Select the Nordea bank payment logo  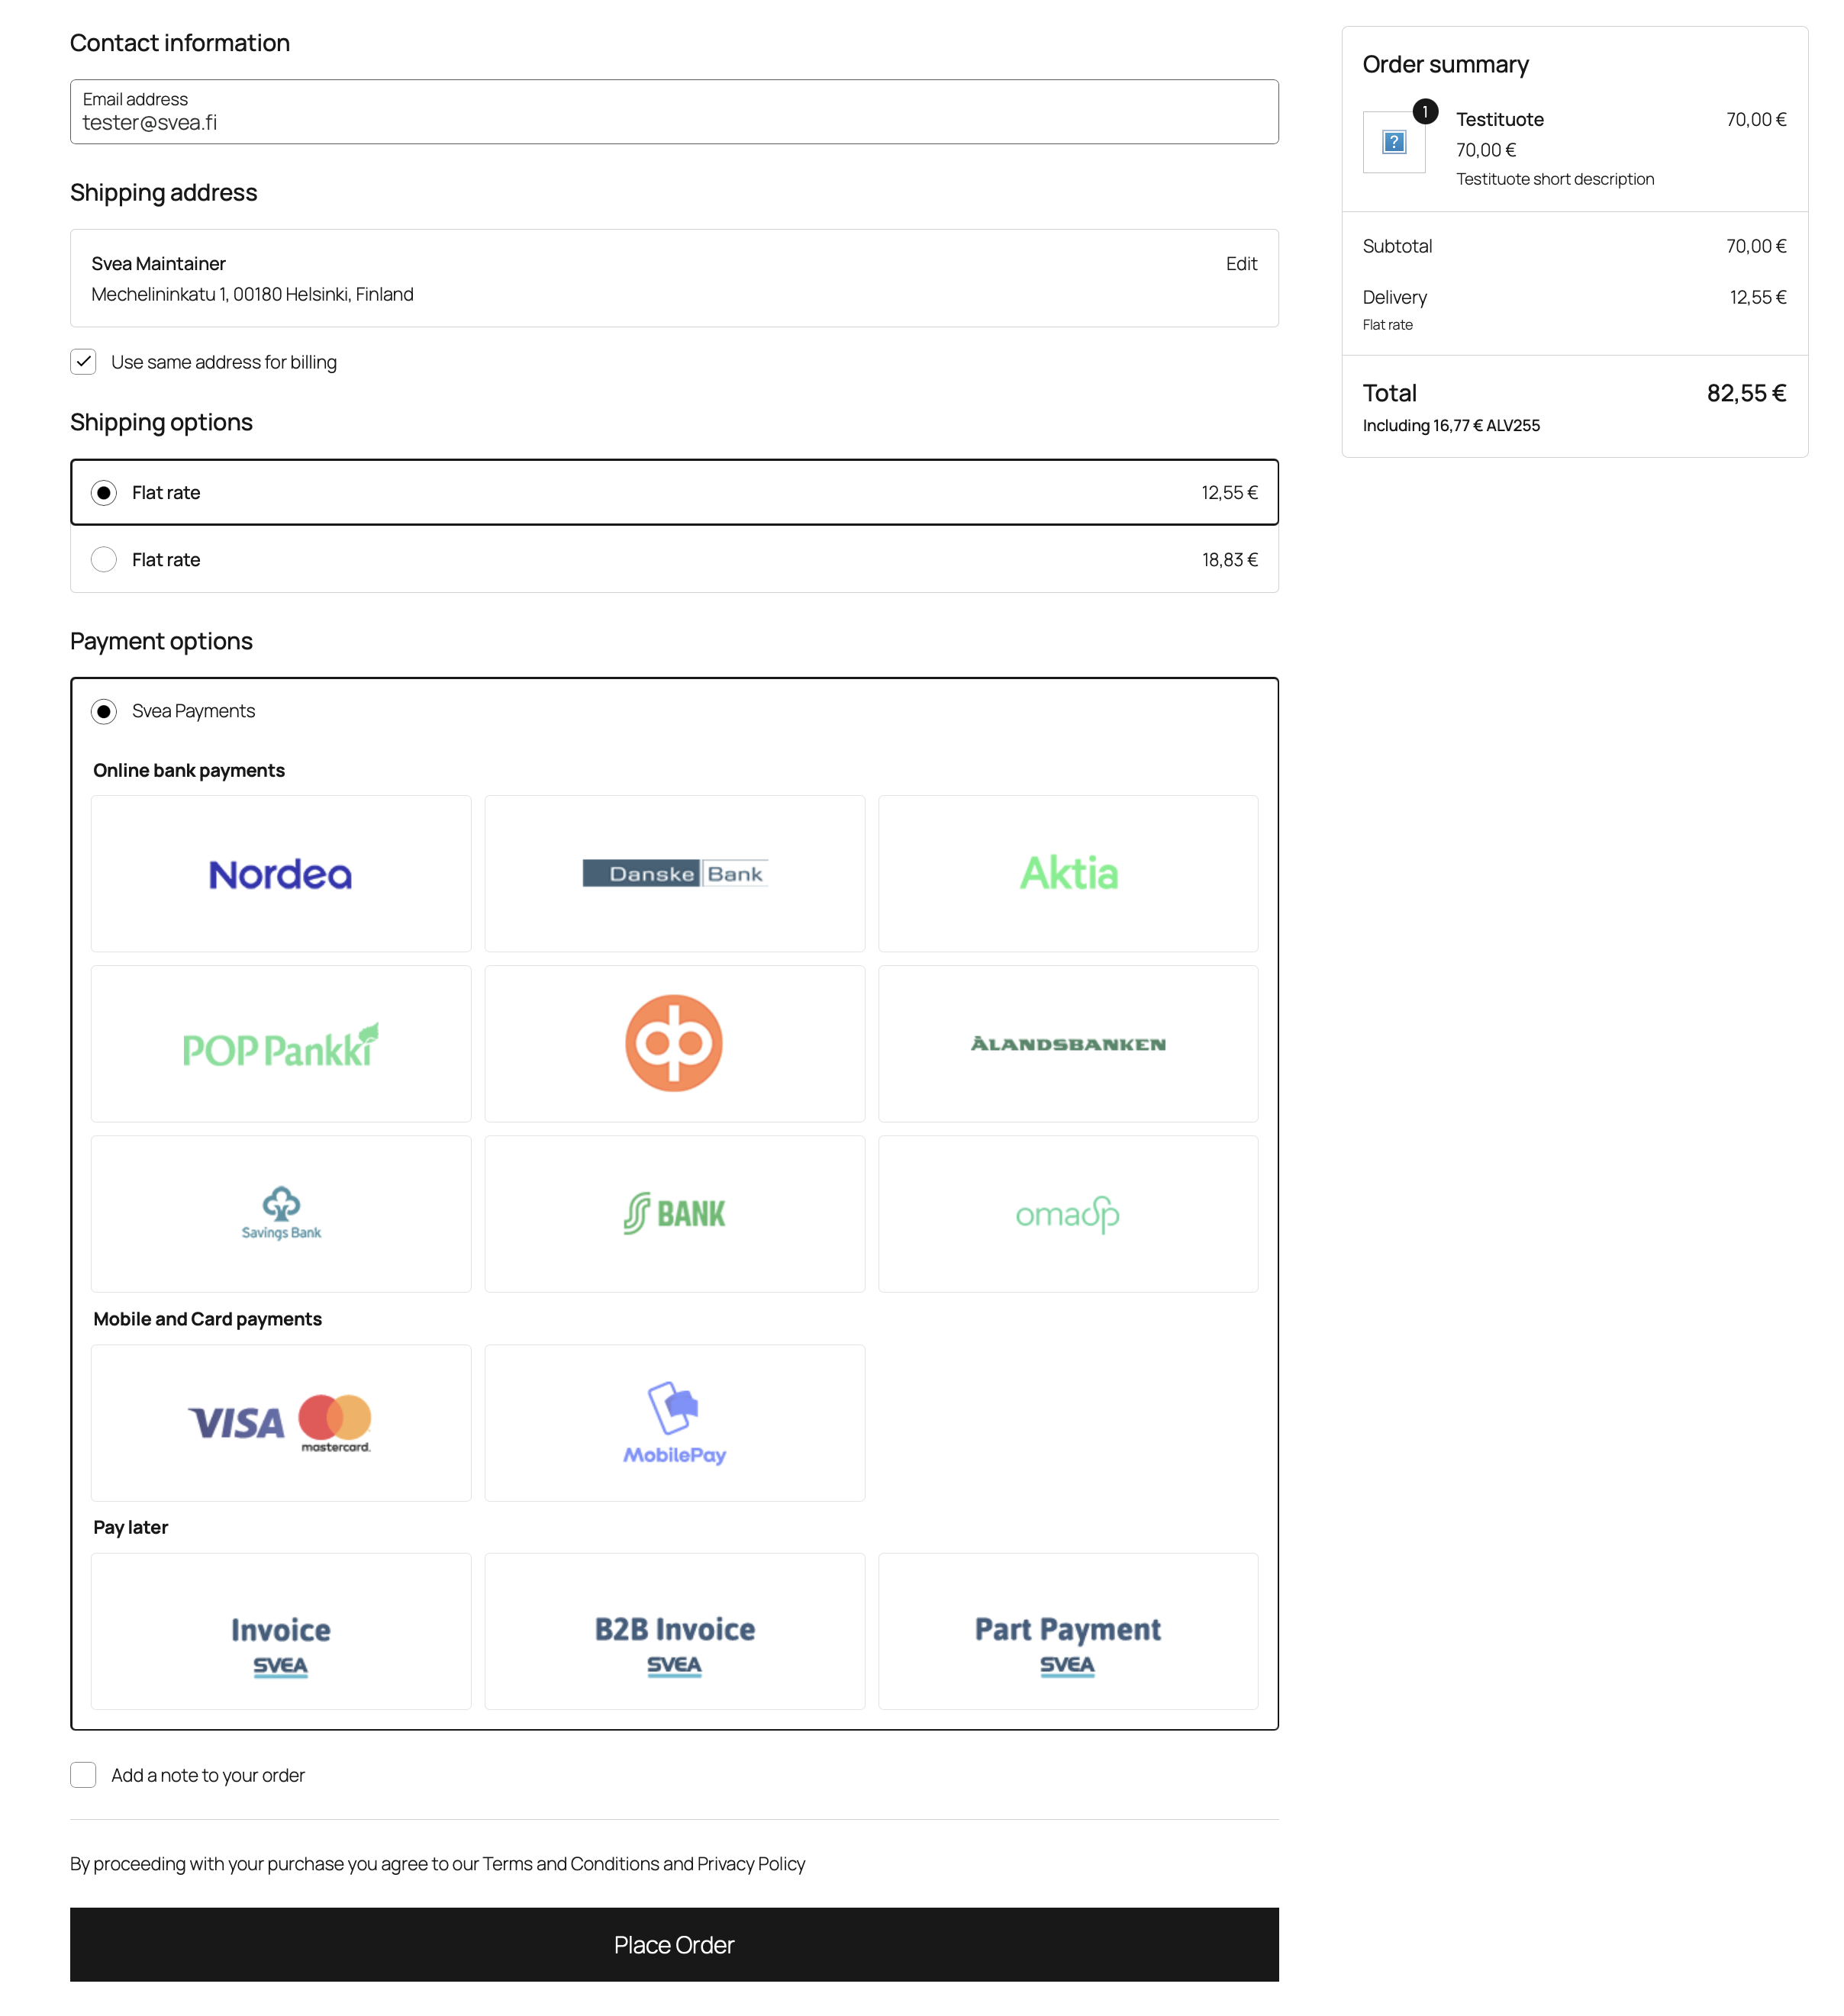click(x=281, y=874)
